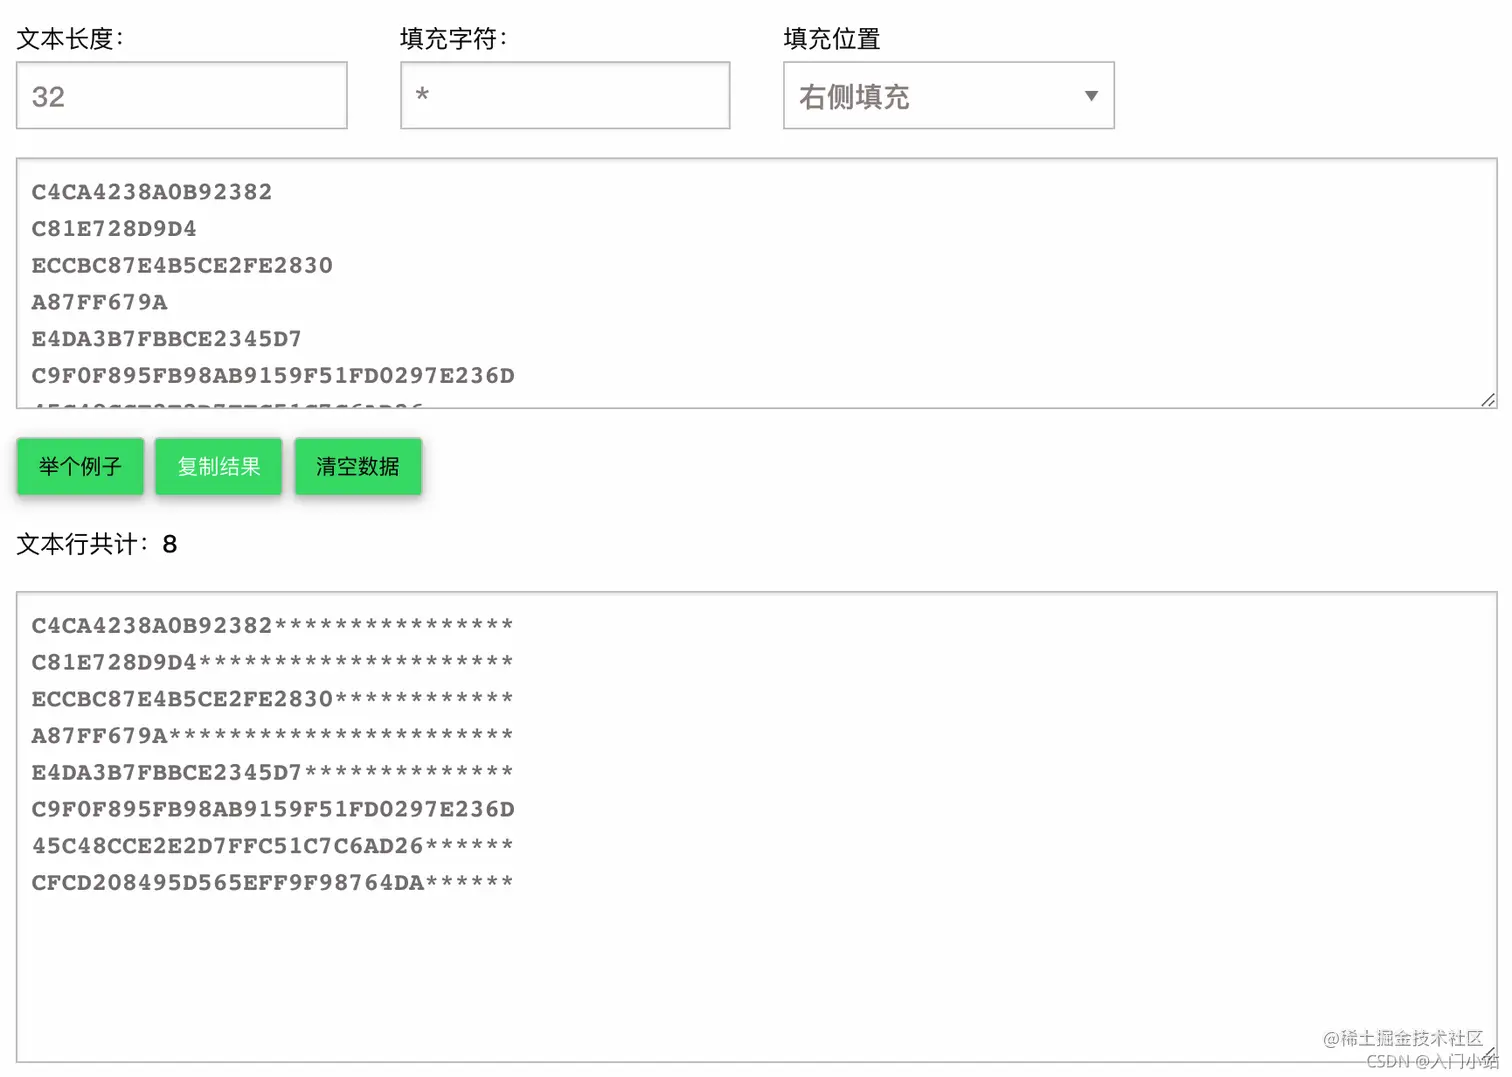Click the 举个例子 button
Image resolution: width=1512 pixels, height=1077 pixels.
click(x=80, y=466)
